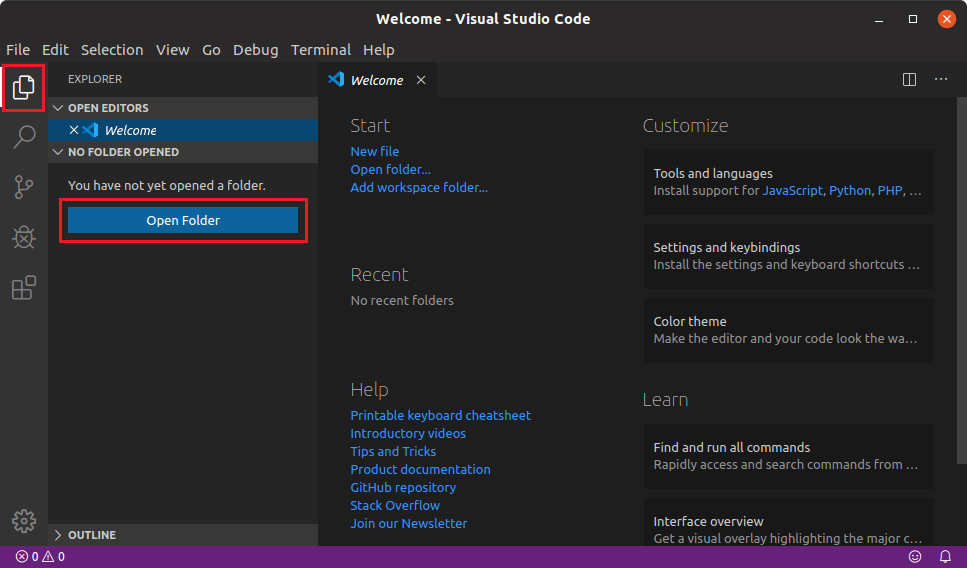Click the errors and warnings status indicator

pos(40,556)
